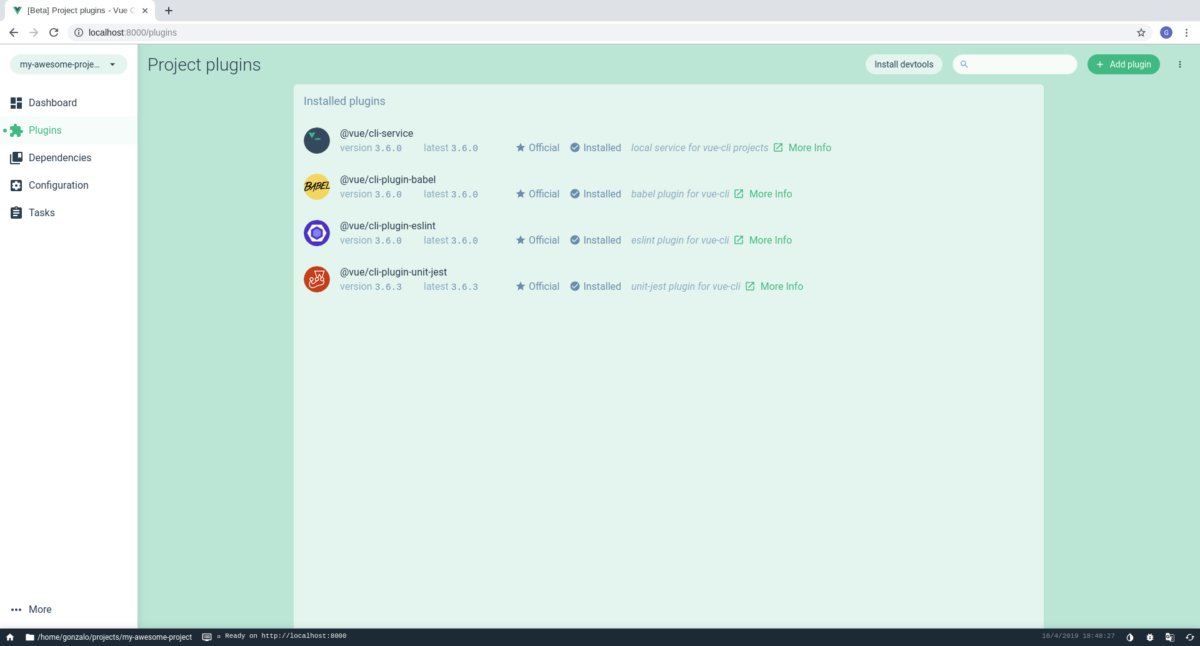1200x646 pixels.
Task: Click the site information icon in address bar
Action: coord(79,32)
